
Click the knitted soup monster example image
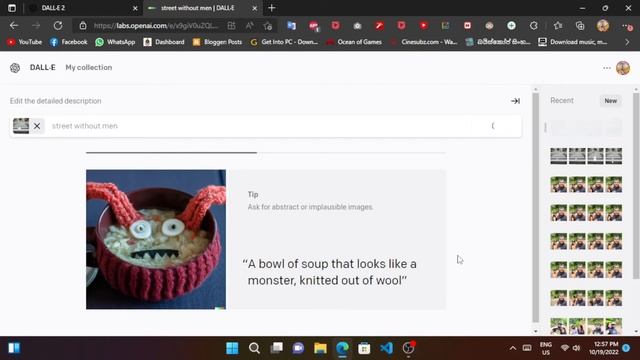coord(156,239)
